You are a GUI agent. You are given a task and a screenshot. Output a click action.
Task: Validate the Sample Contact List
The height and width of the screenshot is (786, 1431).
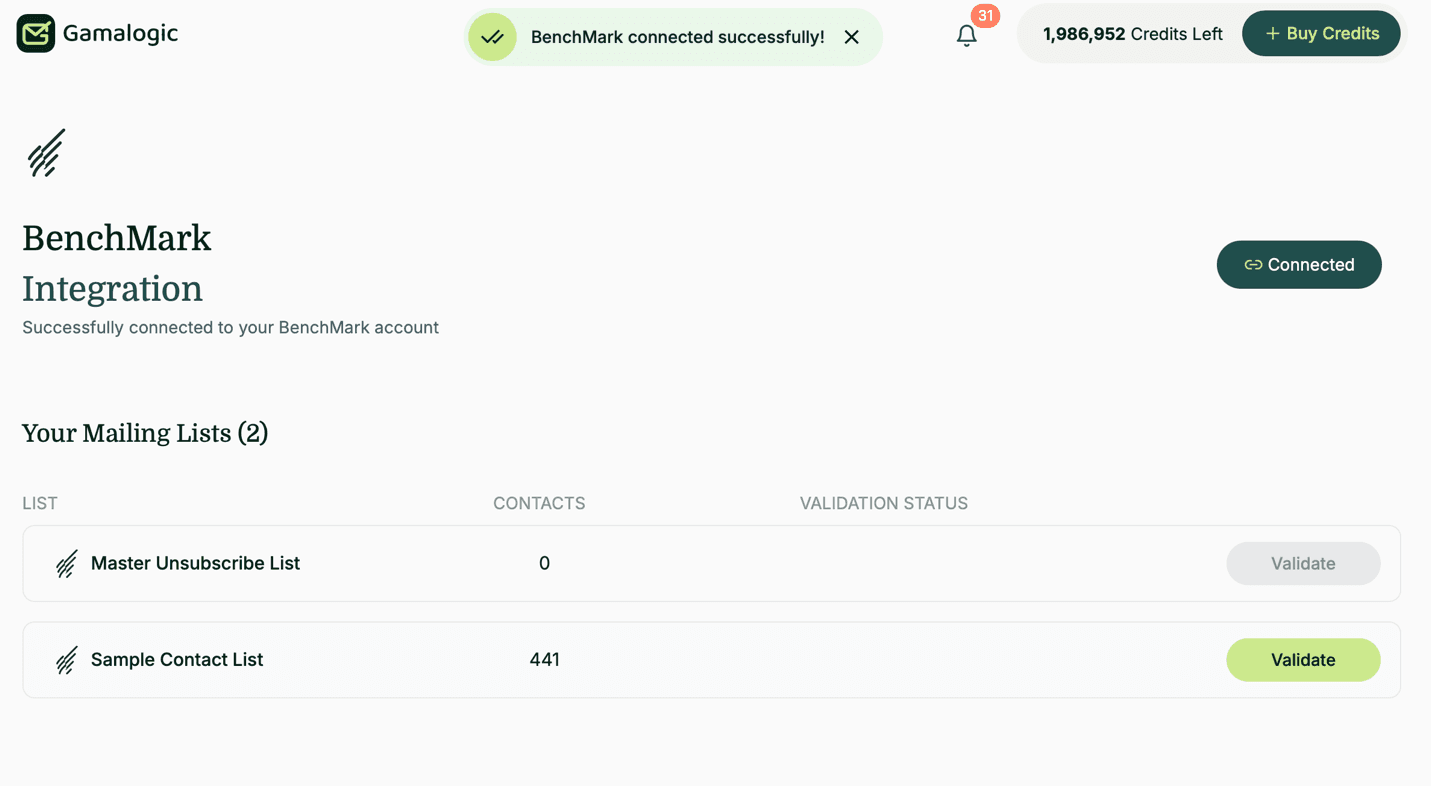1303,660
